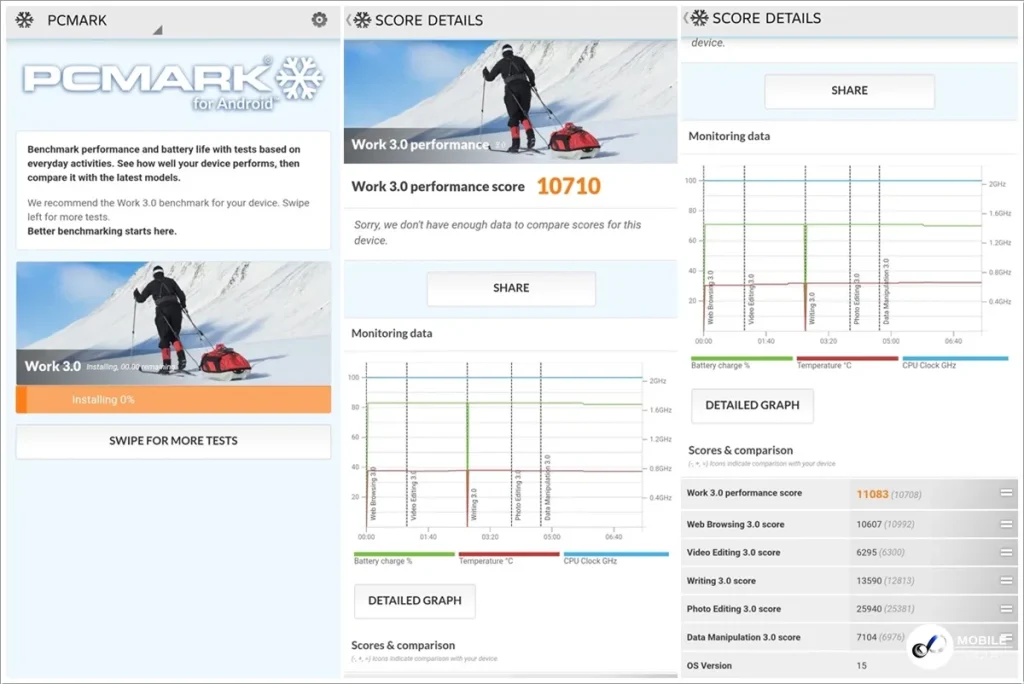Viewport: 1024px width, 684px height.
Task: Tap the Work 3.0 installing test card image
Action: click(173, 323)
